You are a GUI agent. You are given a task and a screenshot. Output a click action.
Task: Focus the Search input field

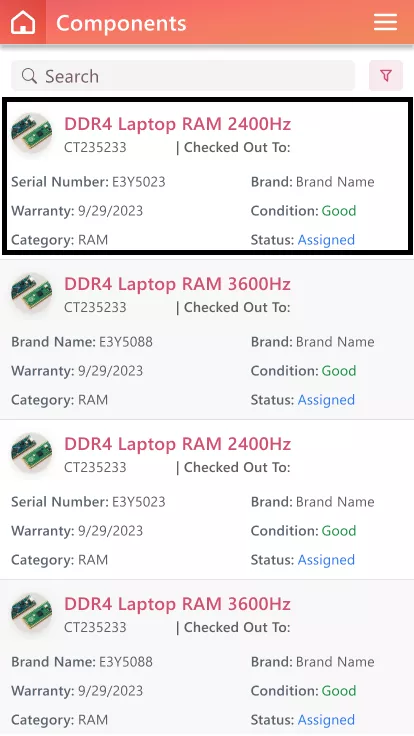(183, 76)
